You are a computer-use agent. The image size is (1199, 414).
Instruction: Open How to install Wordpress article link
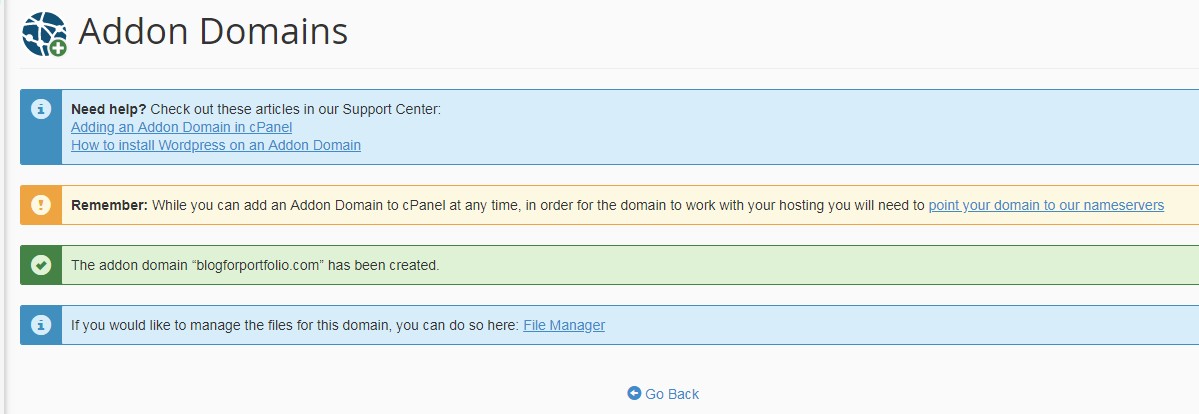216,145
